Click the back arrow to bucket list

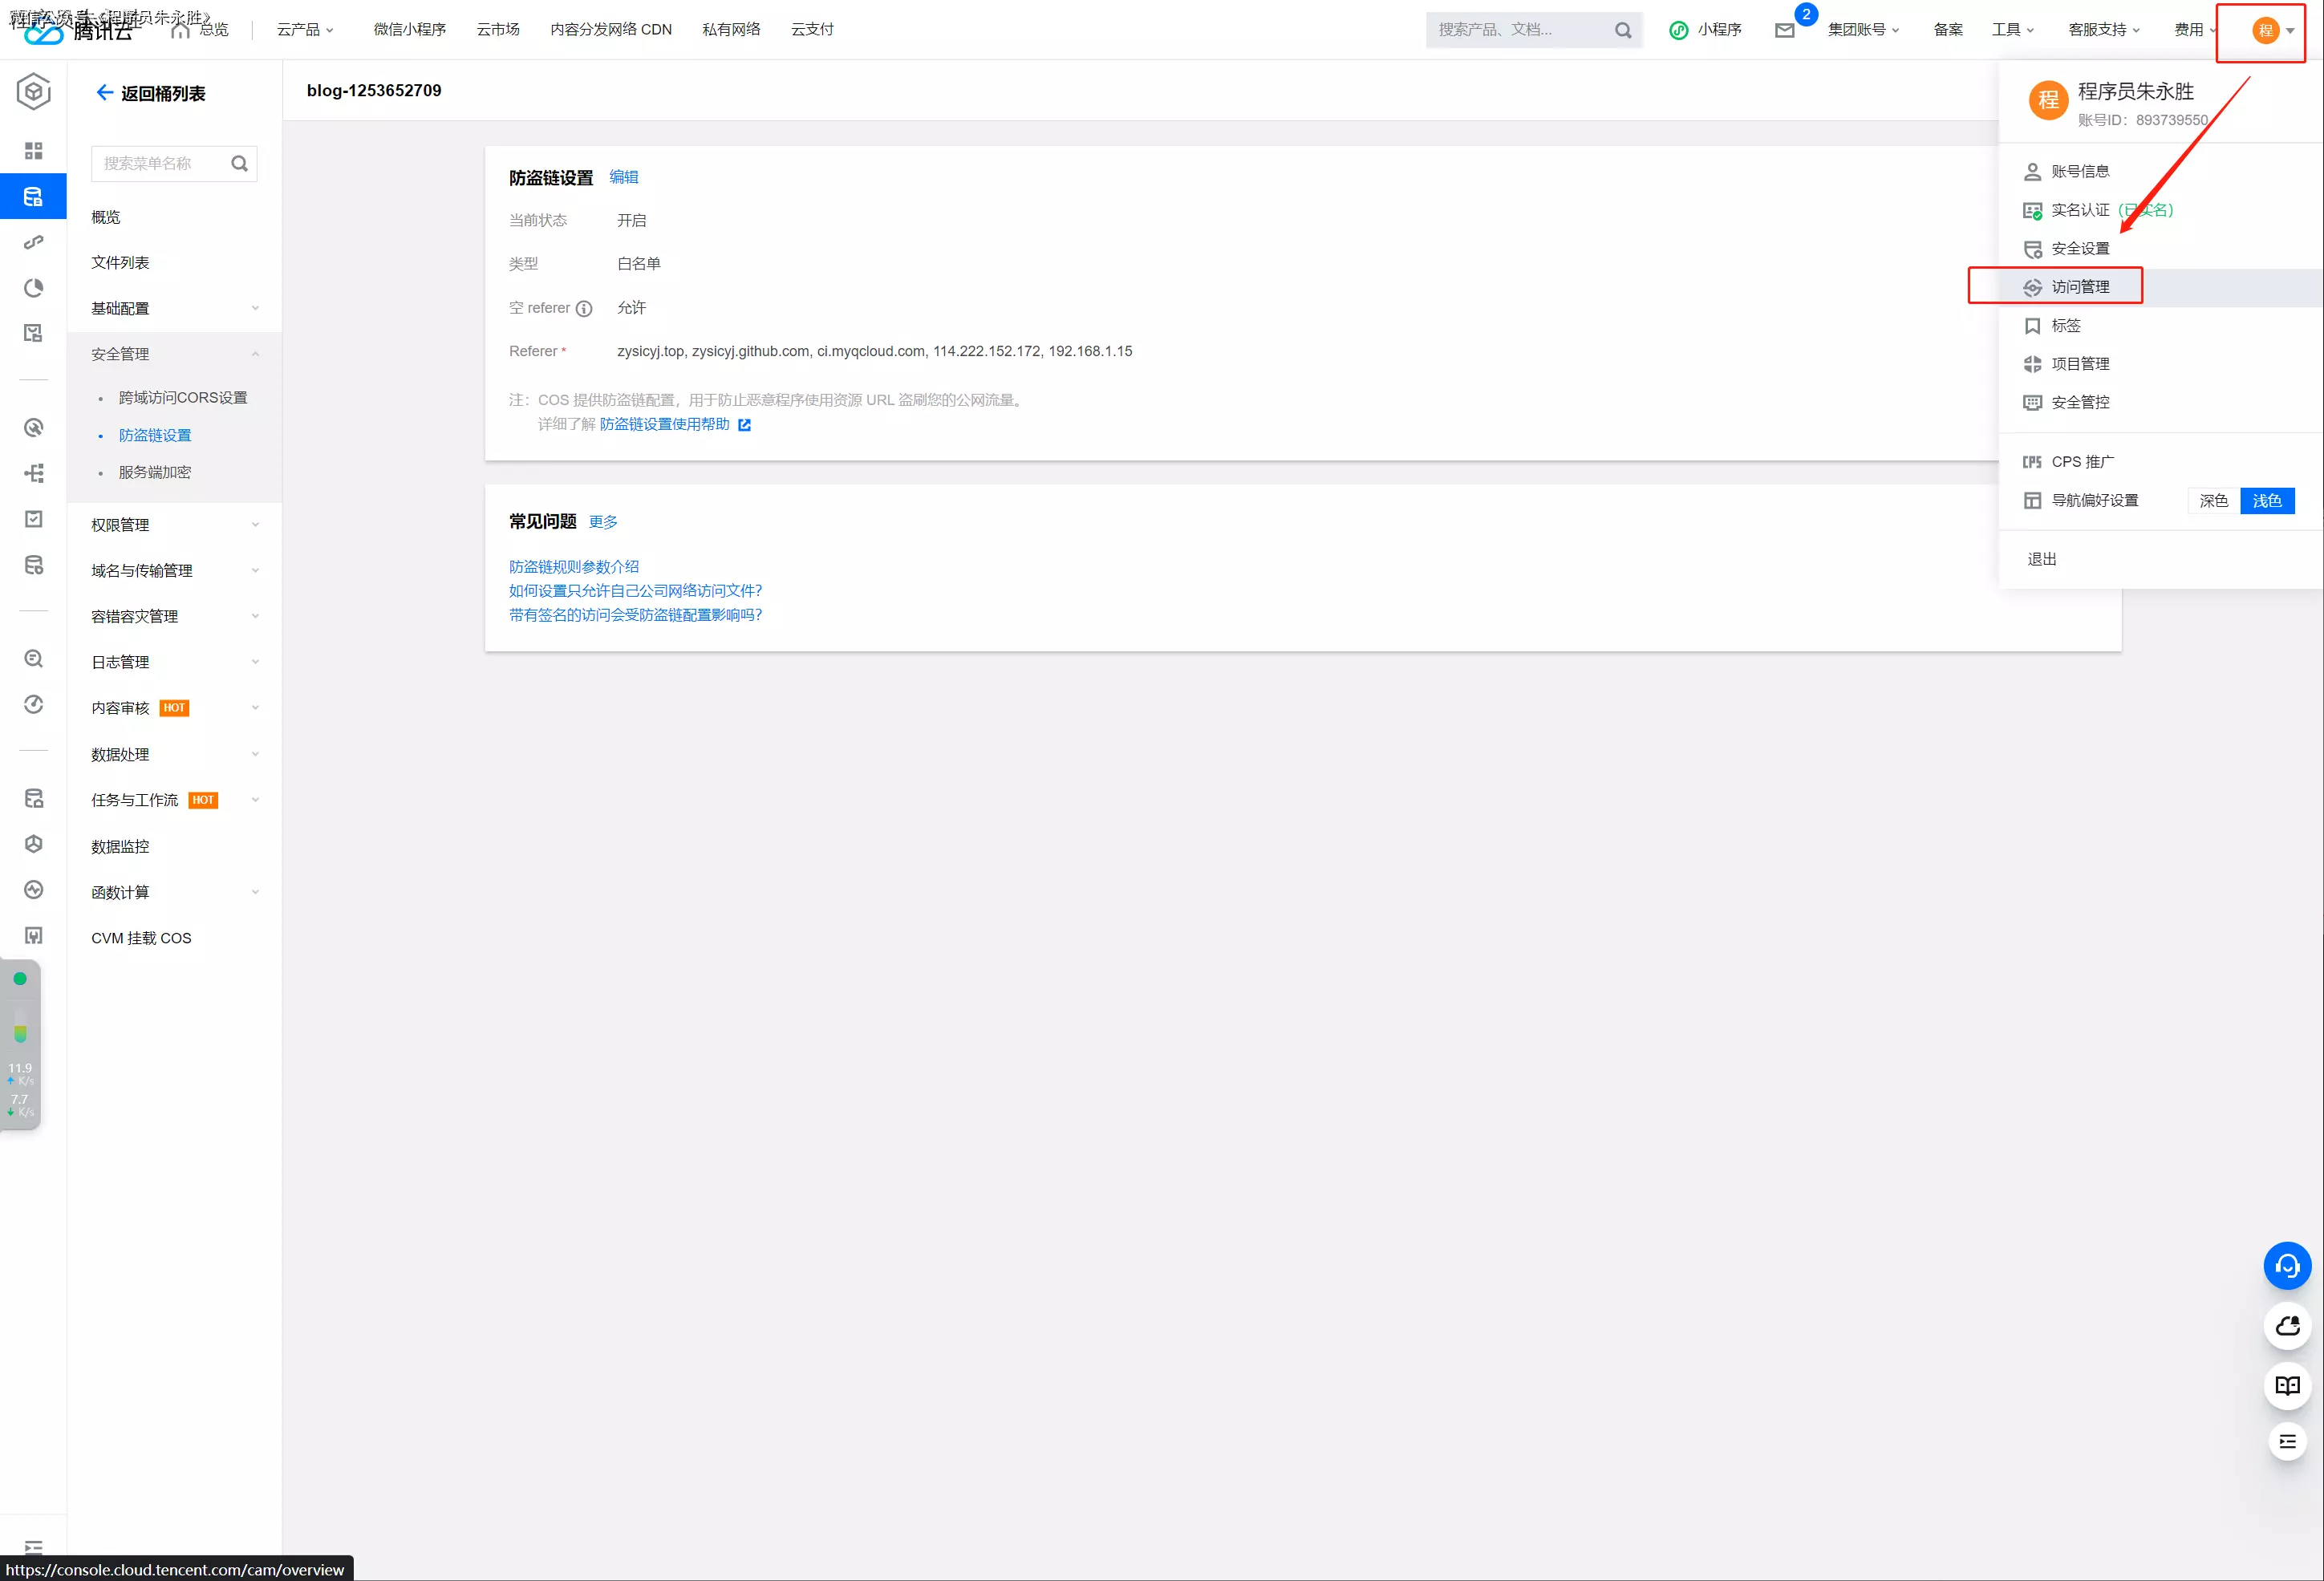(x=104, y=93)
